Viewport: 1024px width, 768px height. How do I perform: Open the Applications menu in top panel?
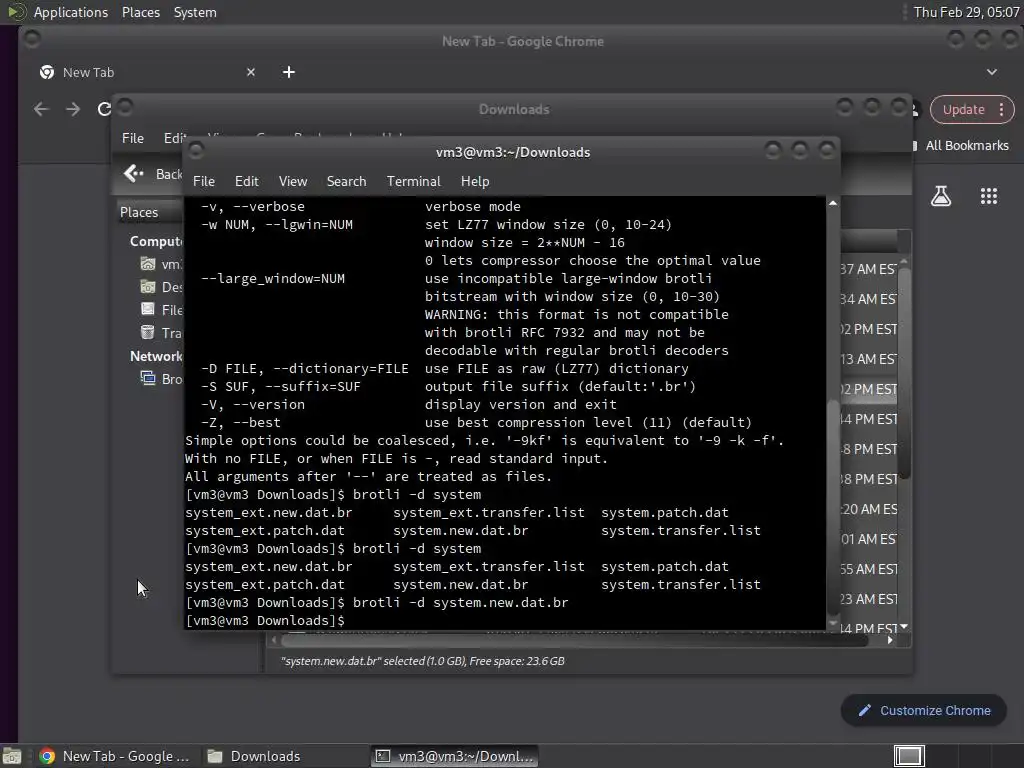pyautogui.click(x=71, y=12)
